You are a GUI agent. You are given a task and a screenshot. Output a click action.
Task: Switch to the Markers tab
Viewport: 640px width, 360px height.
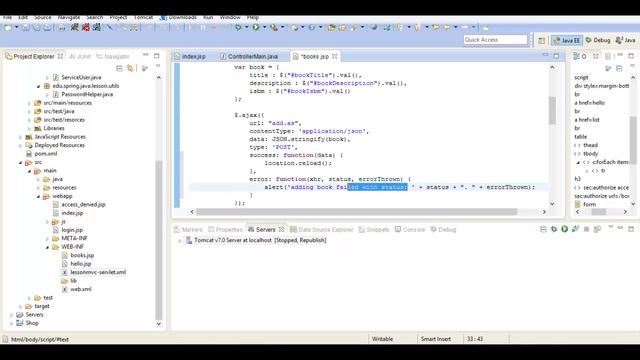tap(188, 229)
